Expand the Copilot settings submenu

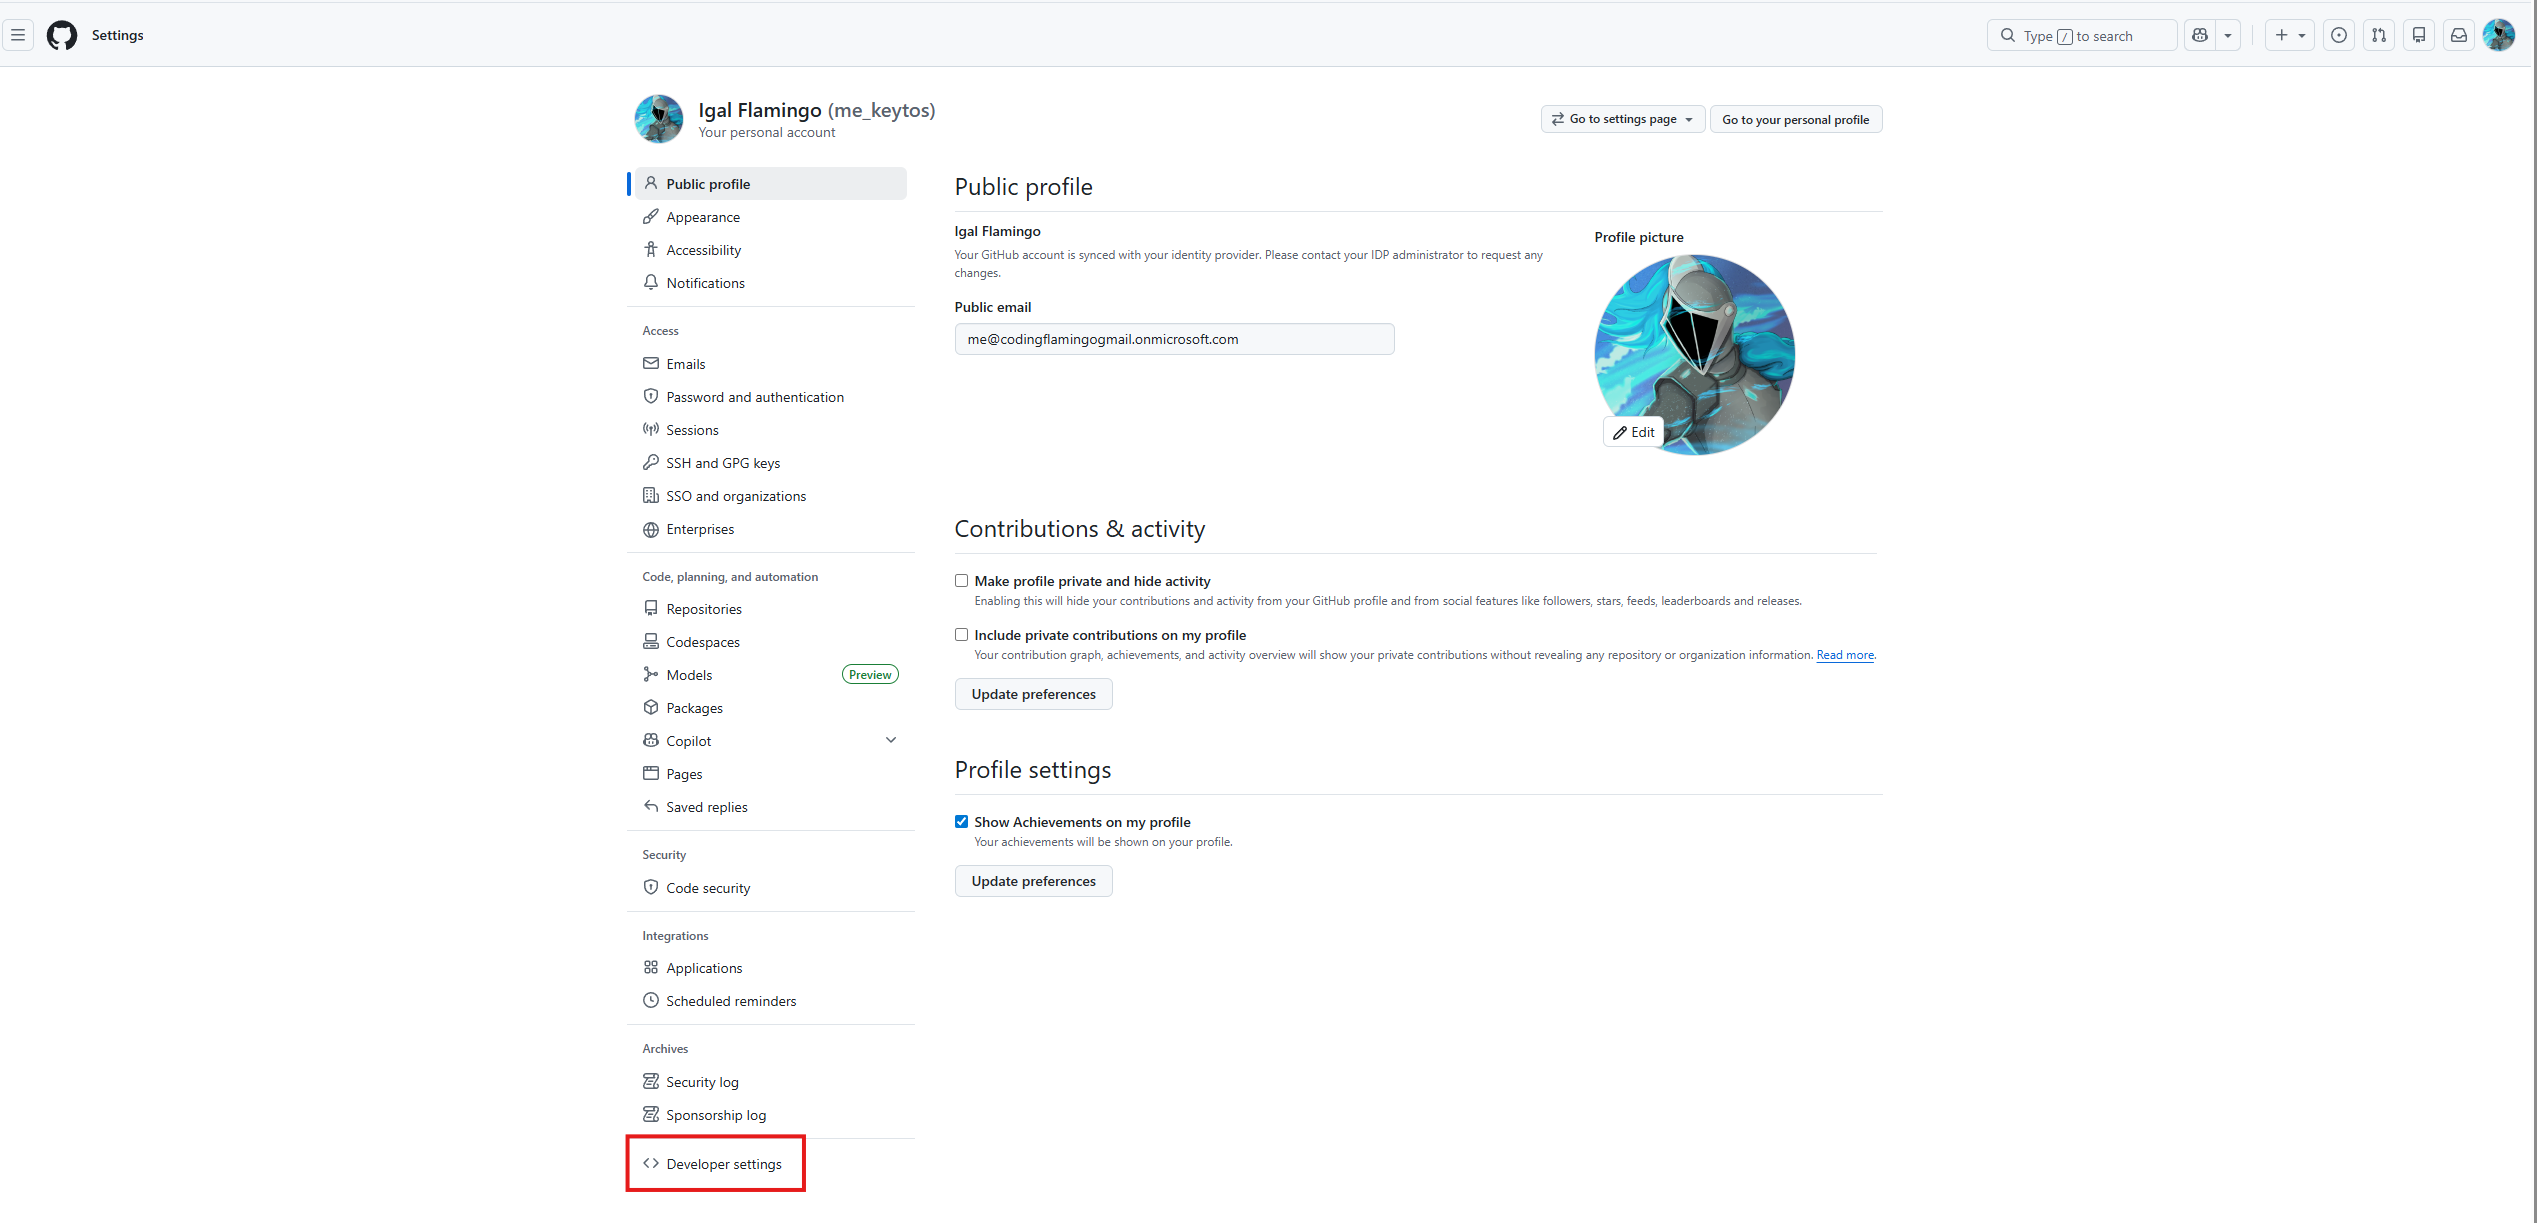pos(890,740)
